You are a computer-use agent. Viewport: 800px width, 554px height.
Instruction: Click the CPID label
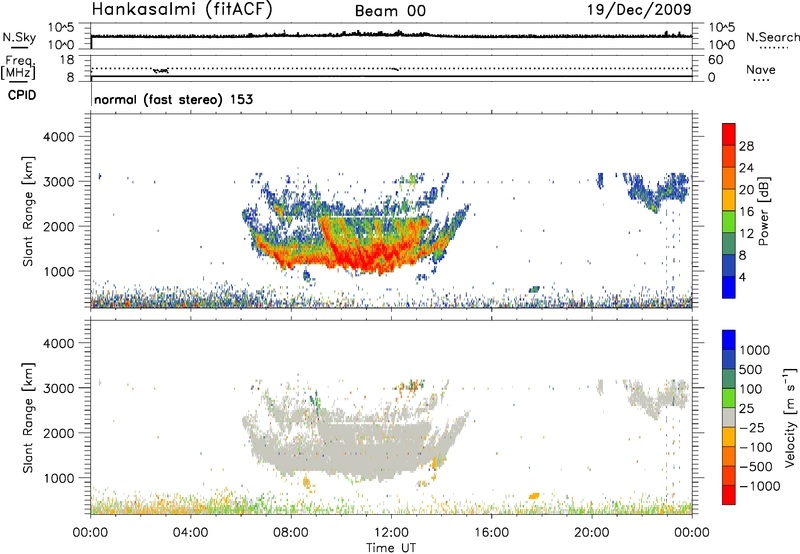tap(22, 95)
